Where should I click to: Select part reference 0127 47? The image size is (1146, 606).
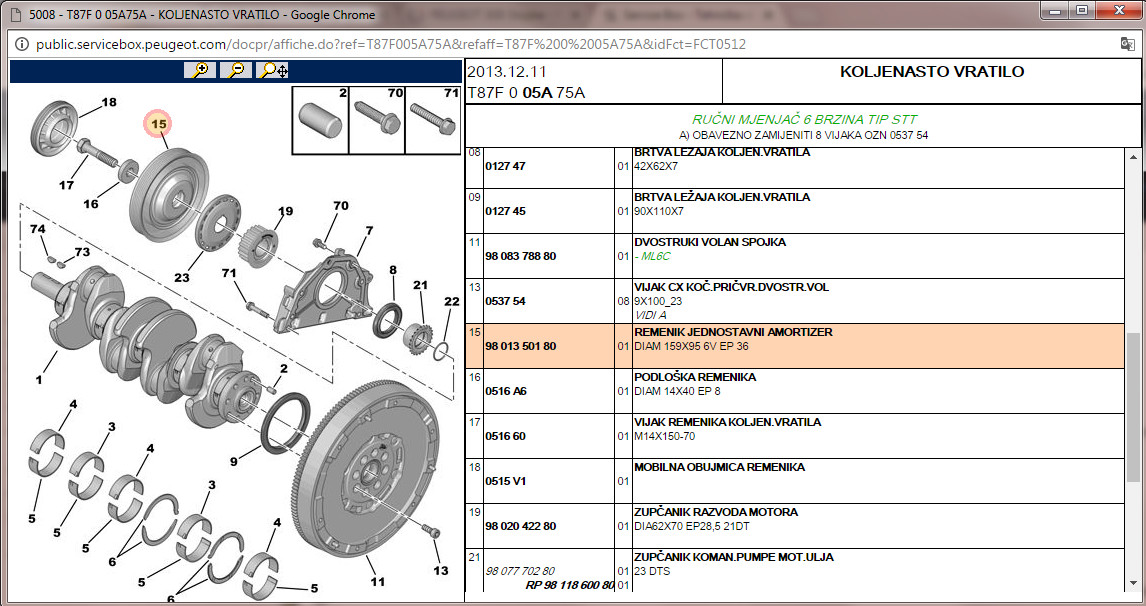505,166
